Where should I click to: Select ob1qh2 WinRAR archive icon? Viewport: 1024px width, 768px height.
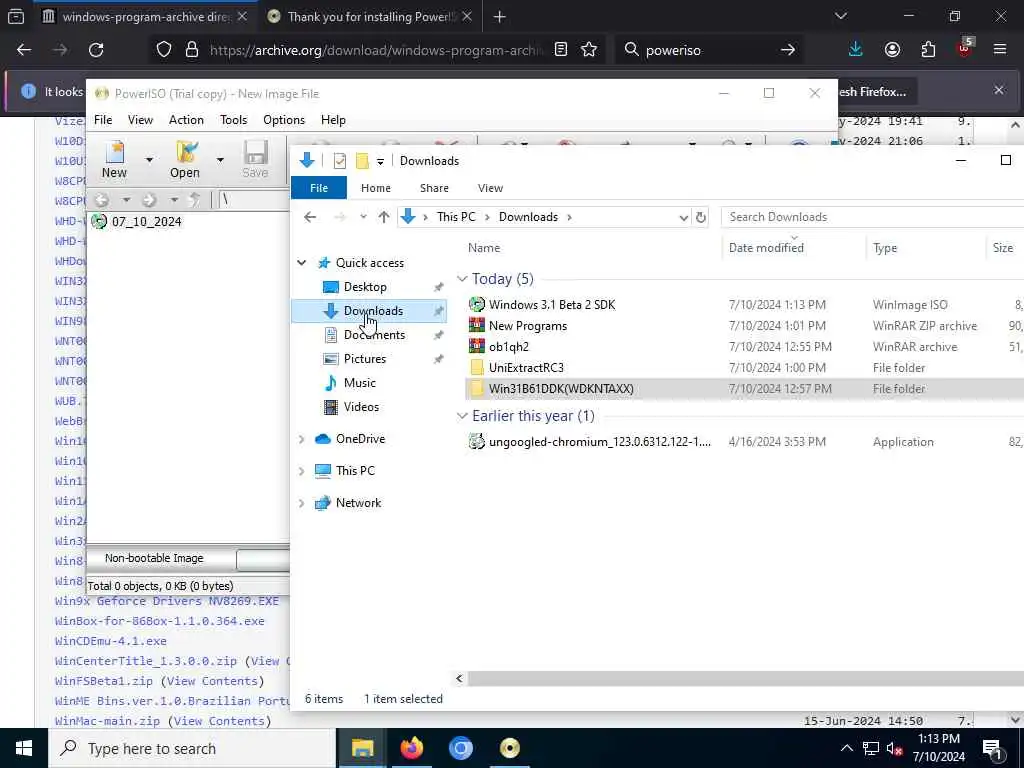point(477,346)
